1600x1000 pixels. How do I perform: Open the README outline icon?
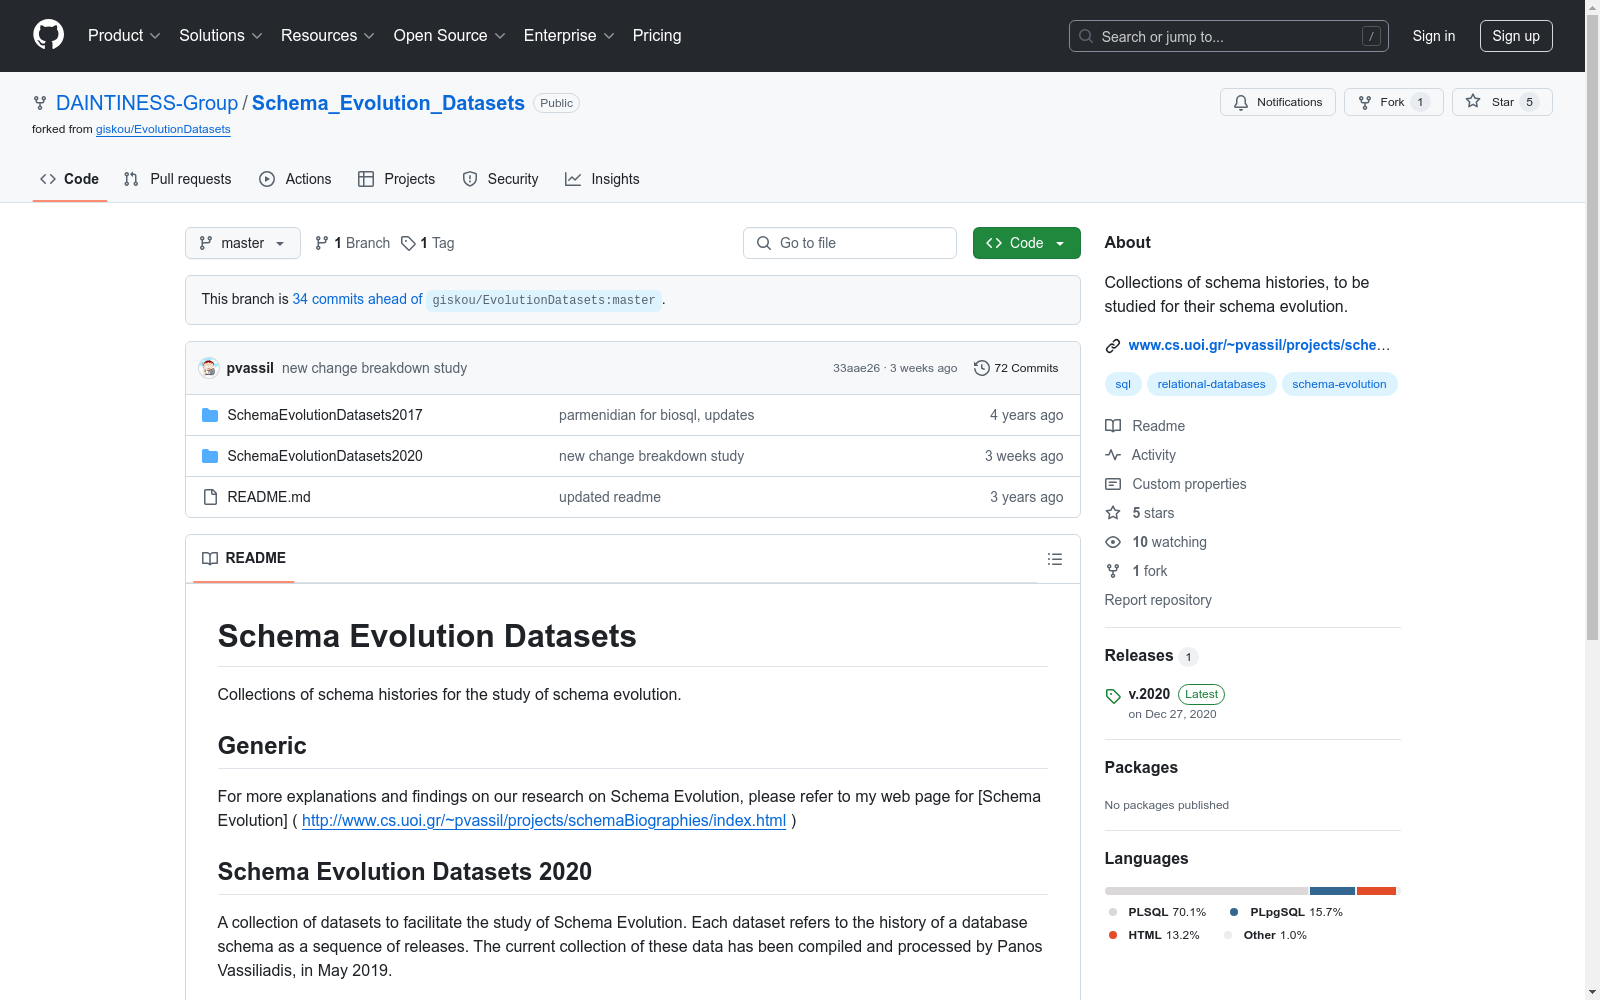(1055, 559)
